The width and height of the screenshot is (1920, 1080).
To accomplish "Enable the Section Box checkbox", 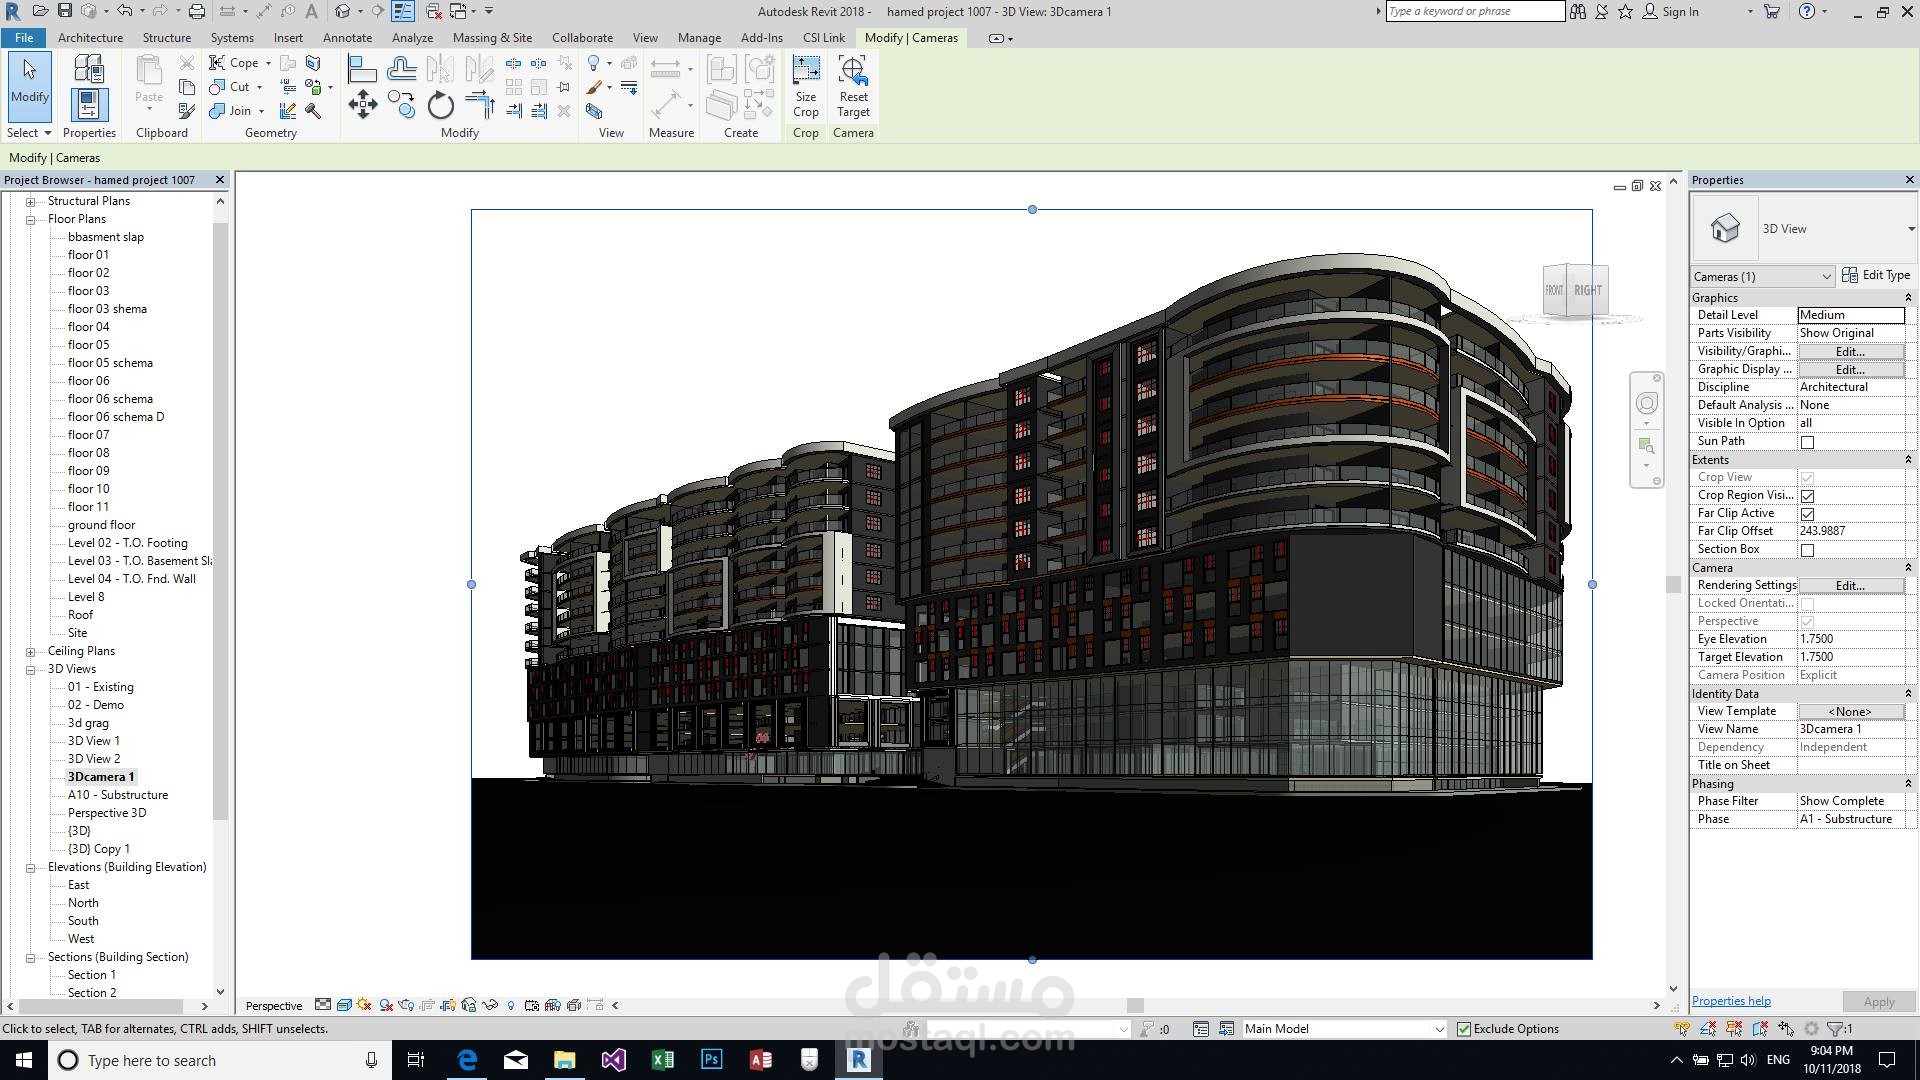I will (1807, 550).
